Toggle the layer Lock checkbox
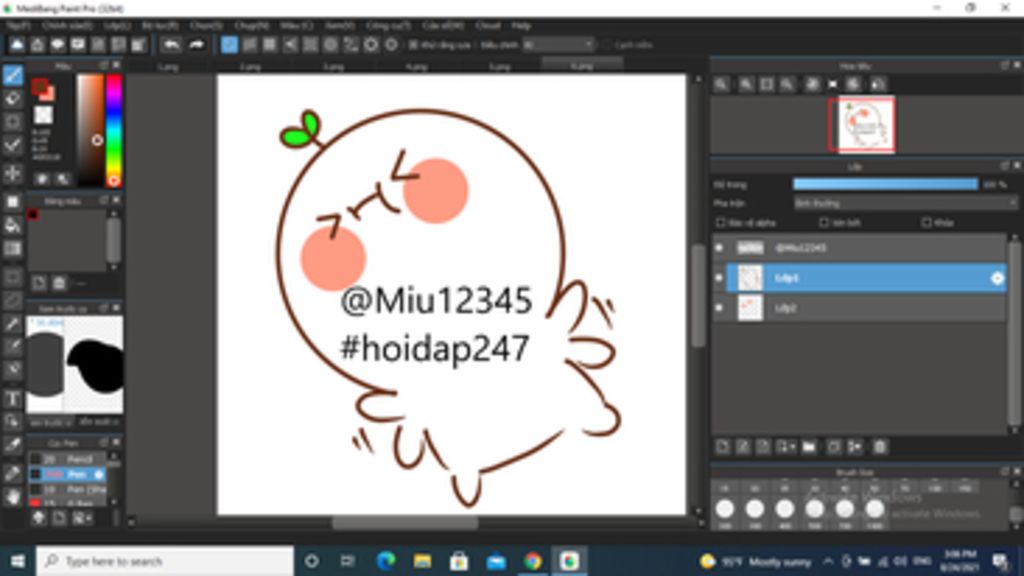Viewport: 1024px width, 576px height. (x=926, y=223)
